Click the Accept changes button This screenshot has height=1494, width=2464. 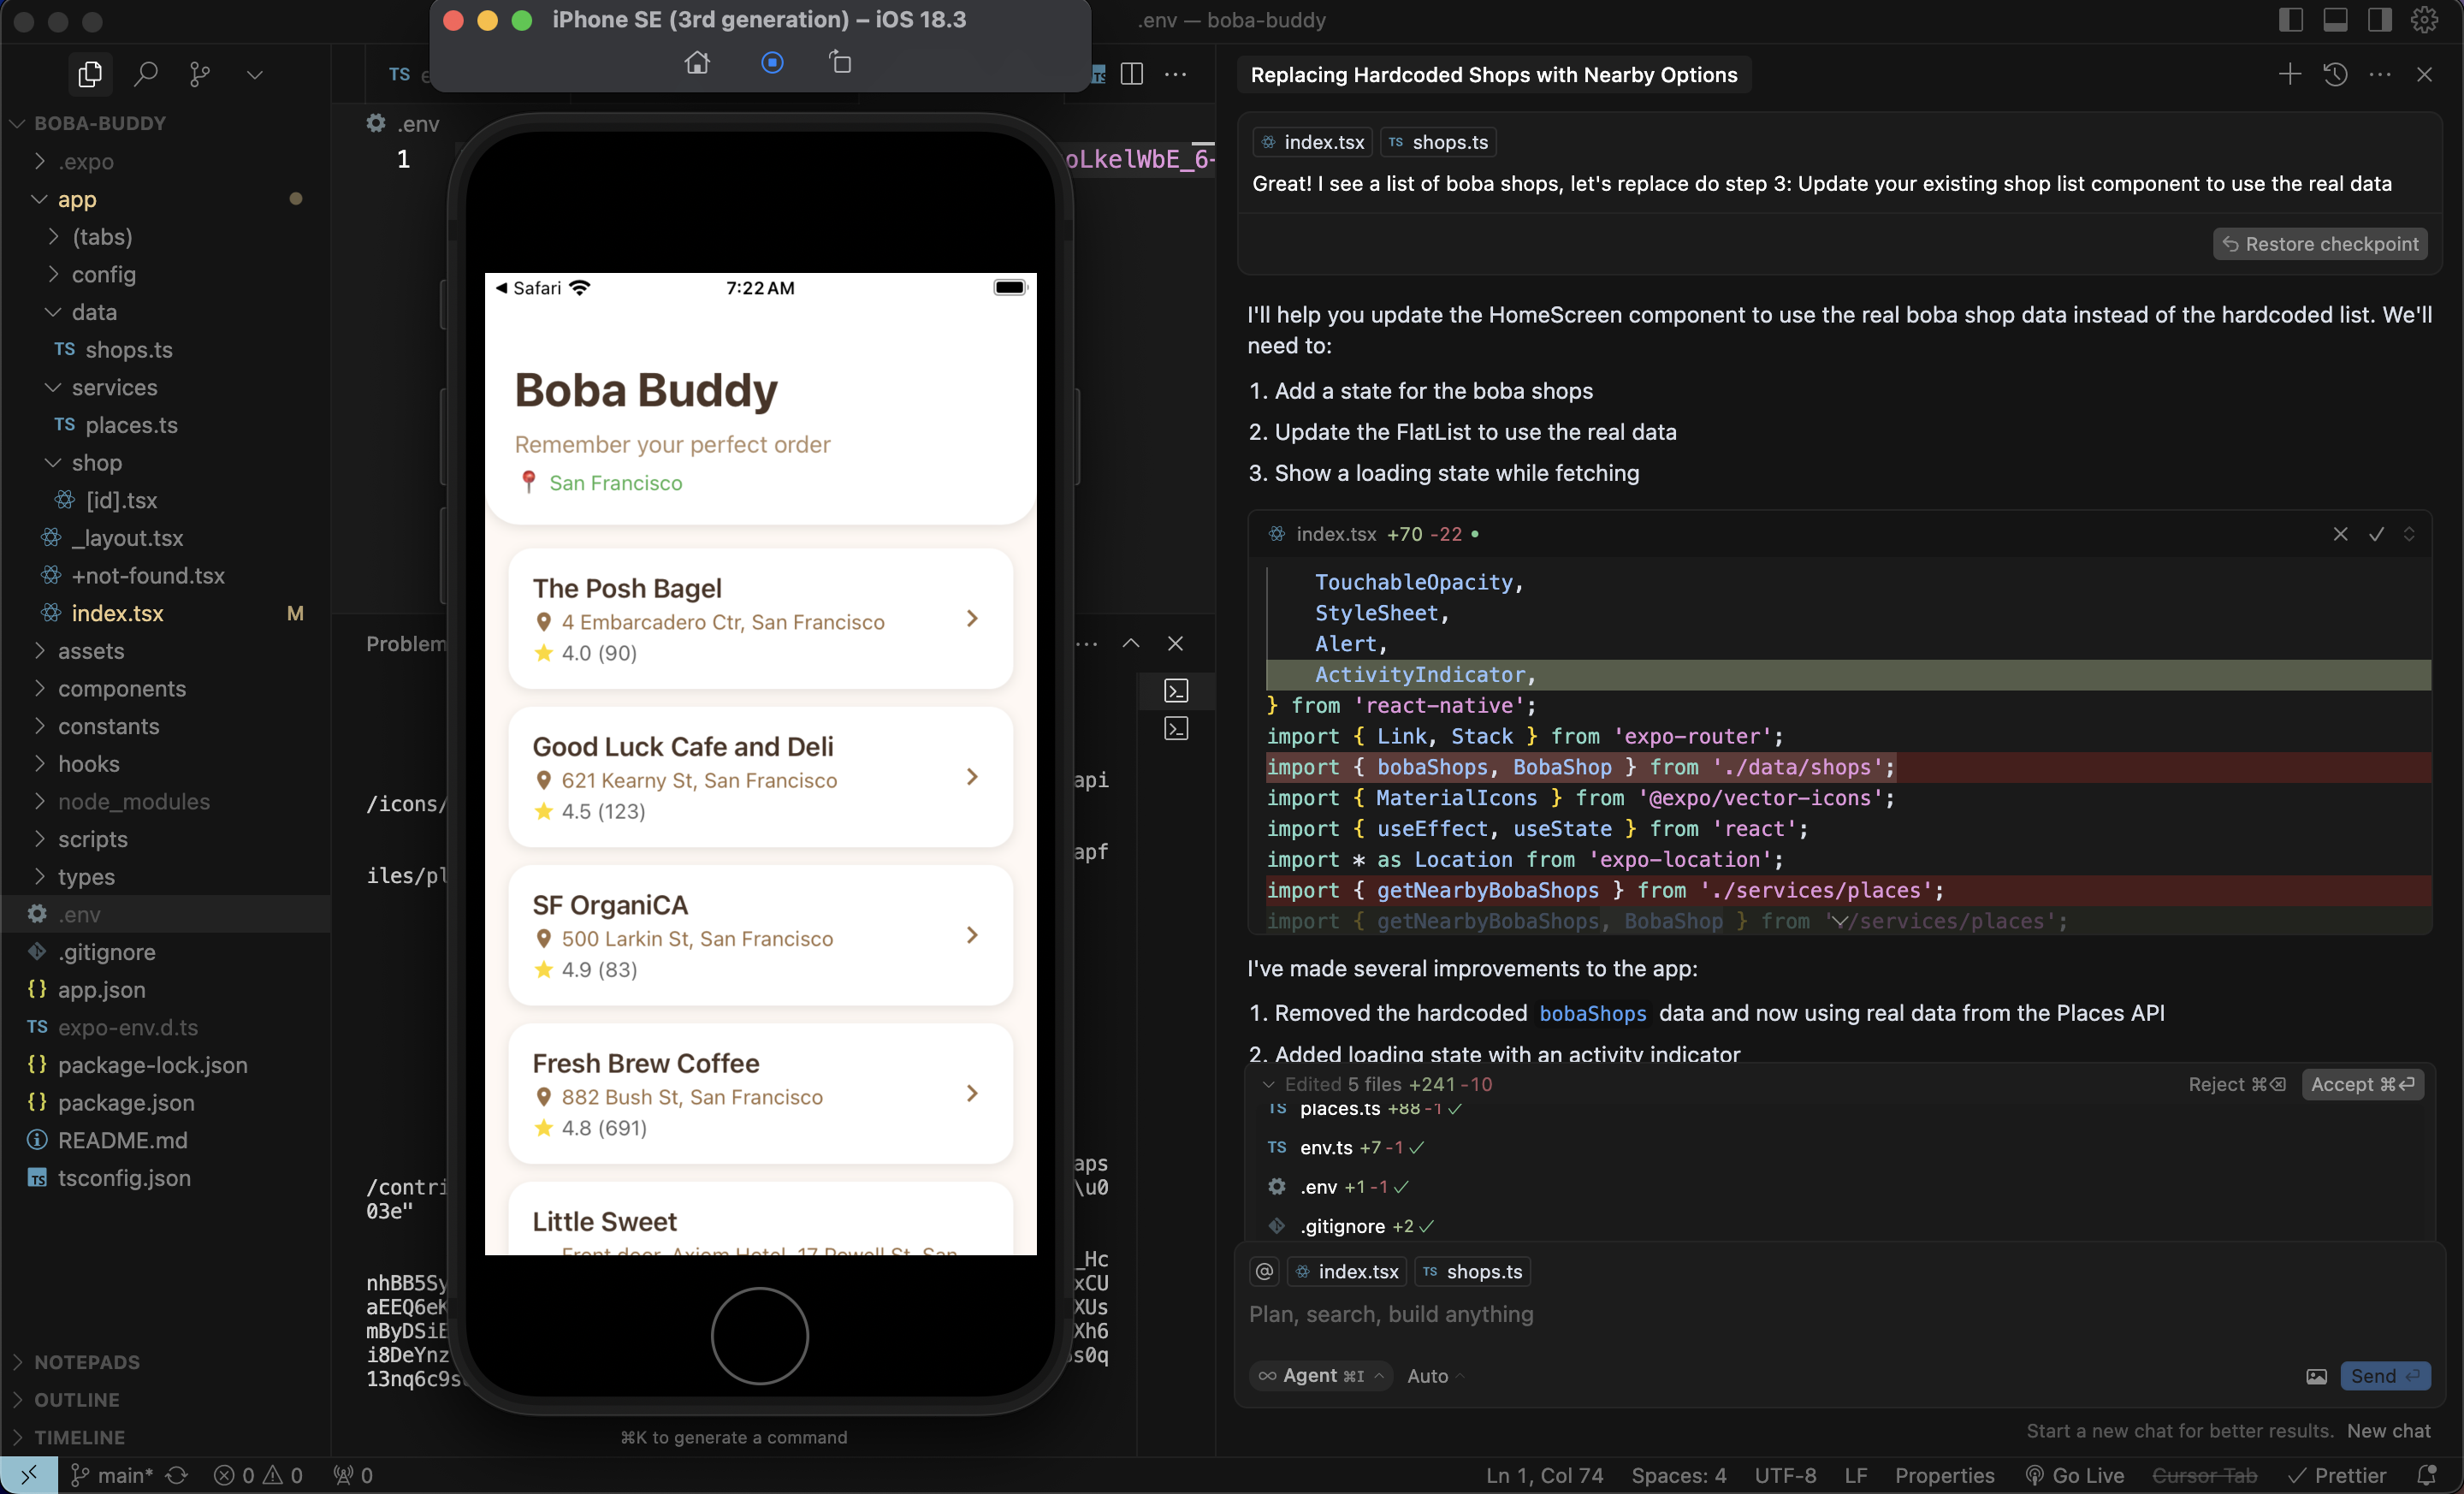2362,1084
